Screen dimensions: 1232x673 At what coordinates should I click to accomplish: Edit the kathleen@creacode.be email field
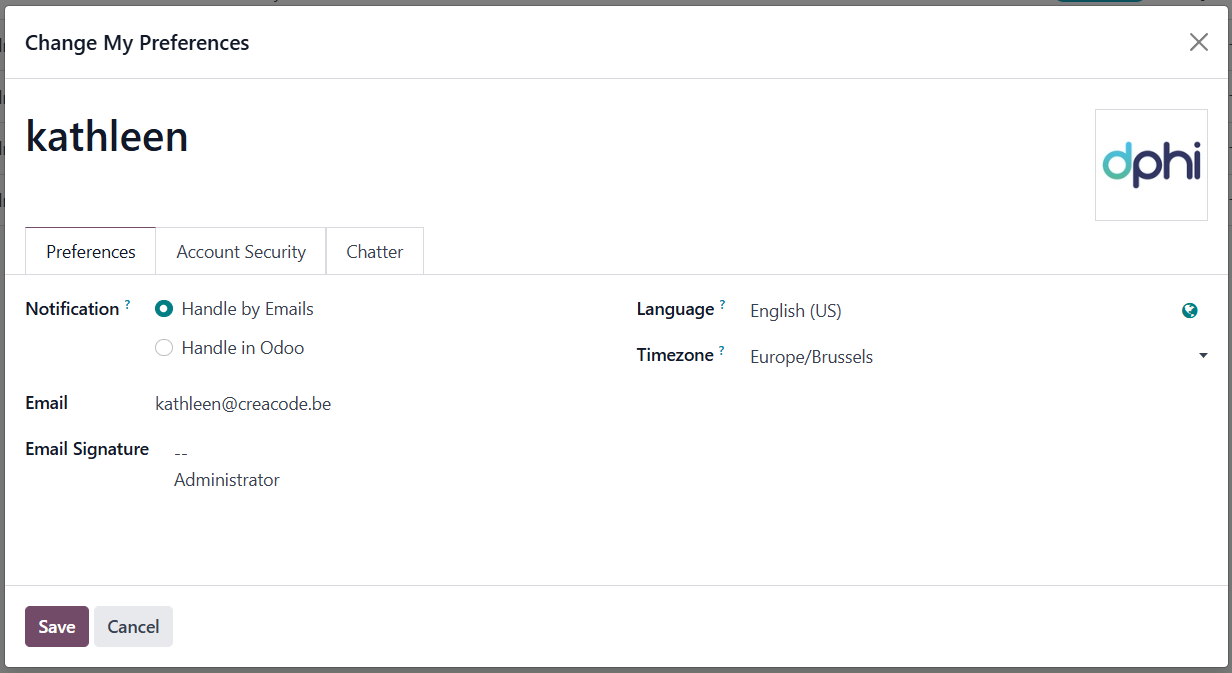(x=243, y=403)
